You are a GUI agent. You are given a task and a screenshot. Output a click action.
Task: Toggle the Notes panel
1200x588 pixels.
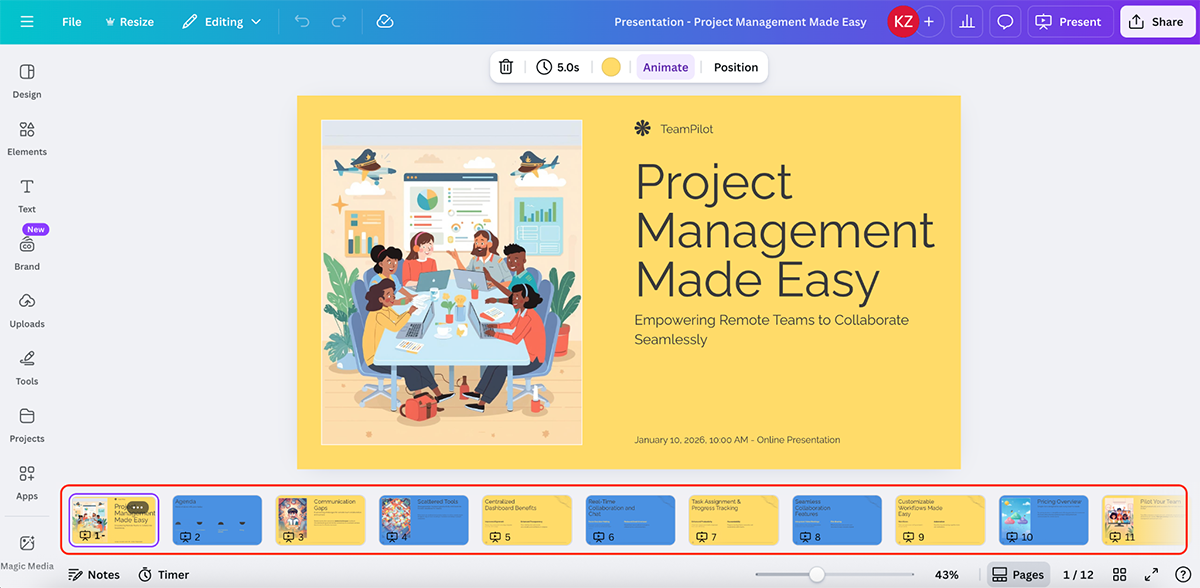point(93,574)
